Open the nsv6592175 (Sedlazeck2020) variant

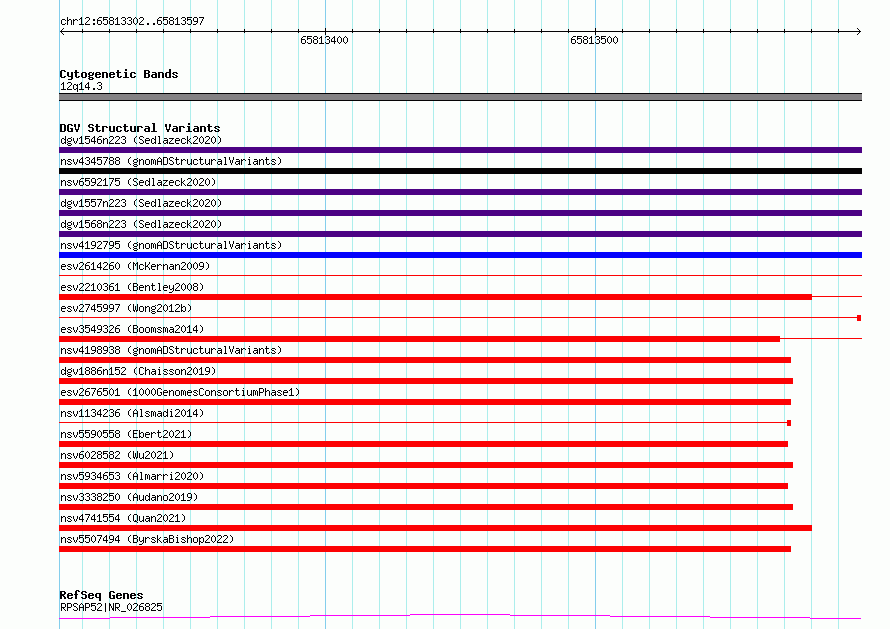pyautogui.click(x=138, y=182)
